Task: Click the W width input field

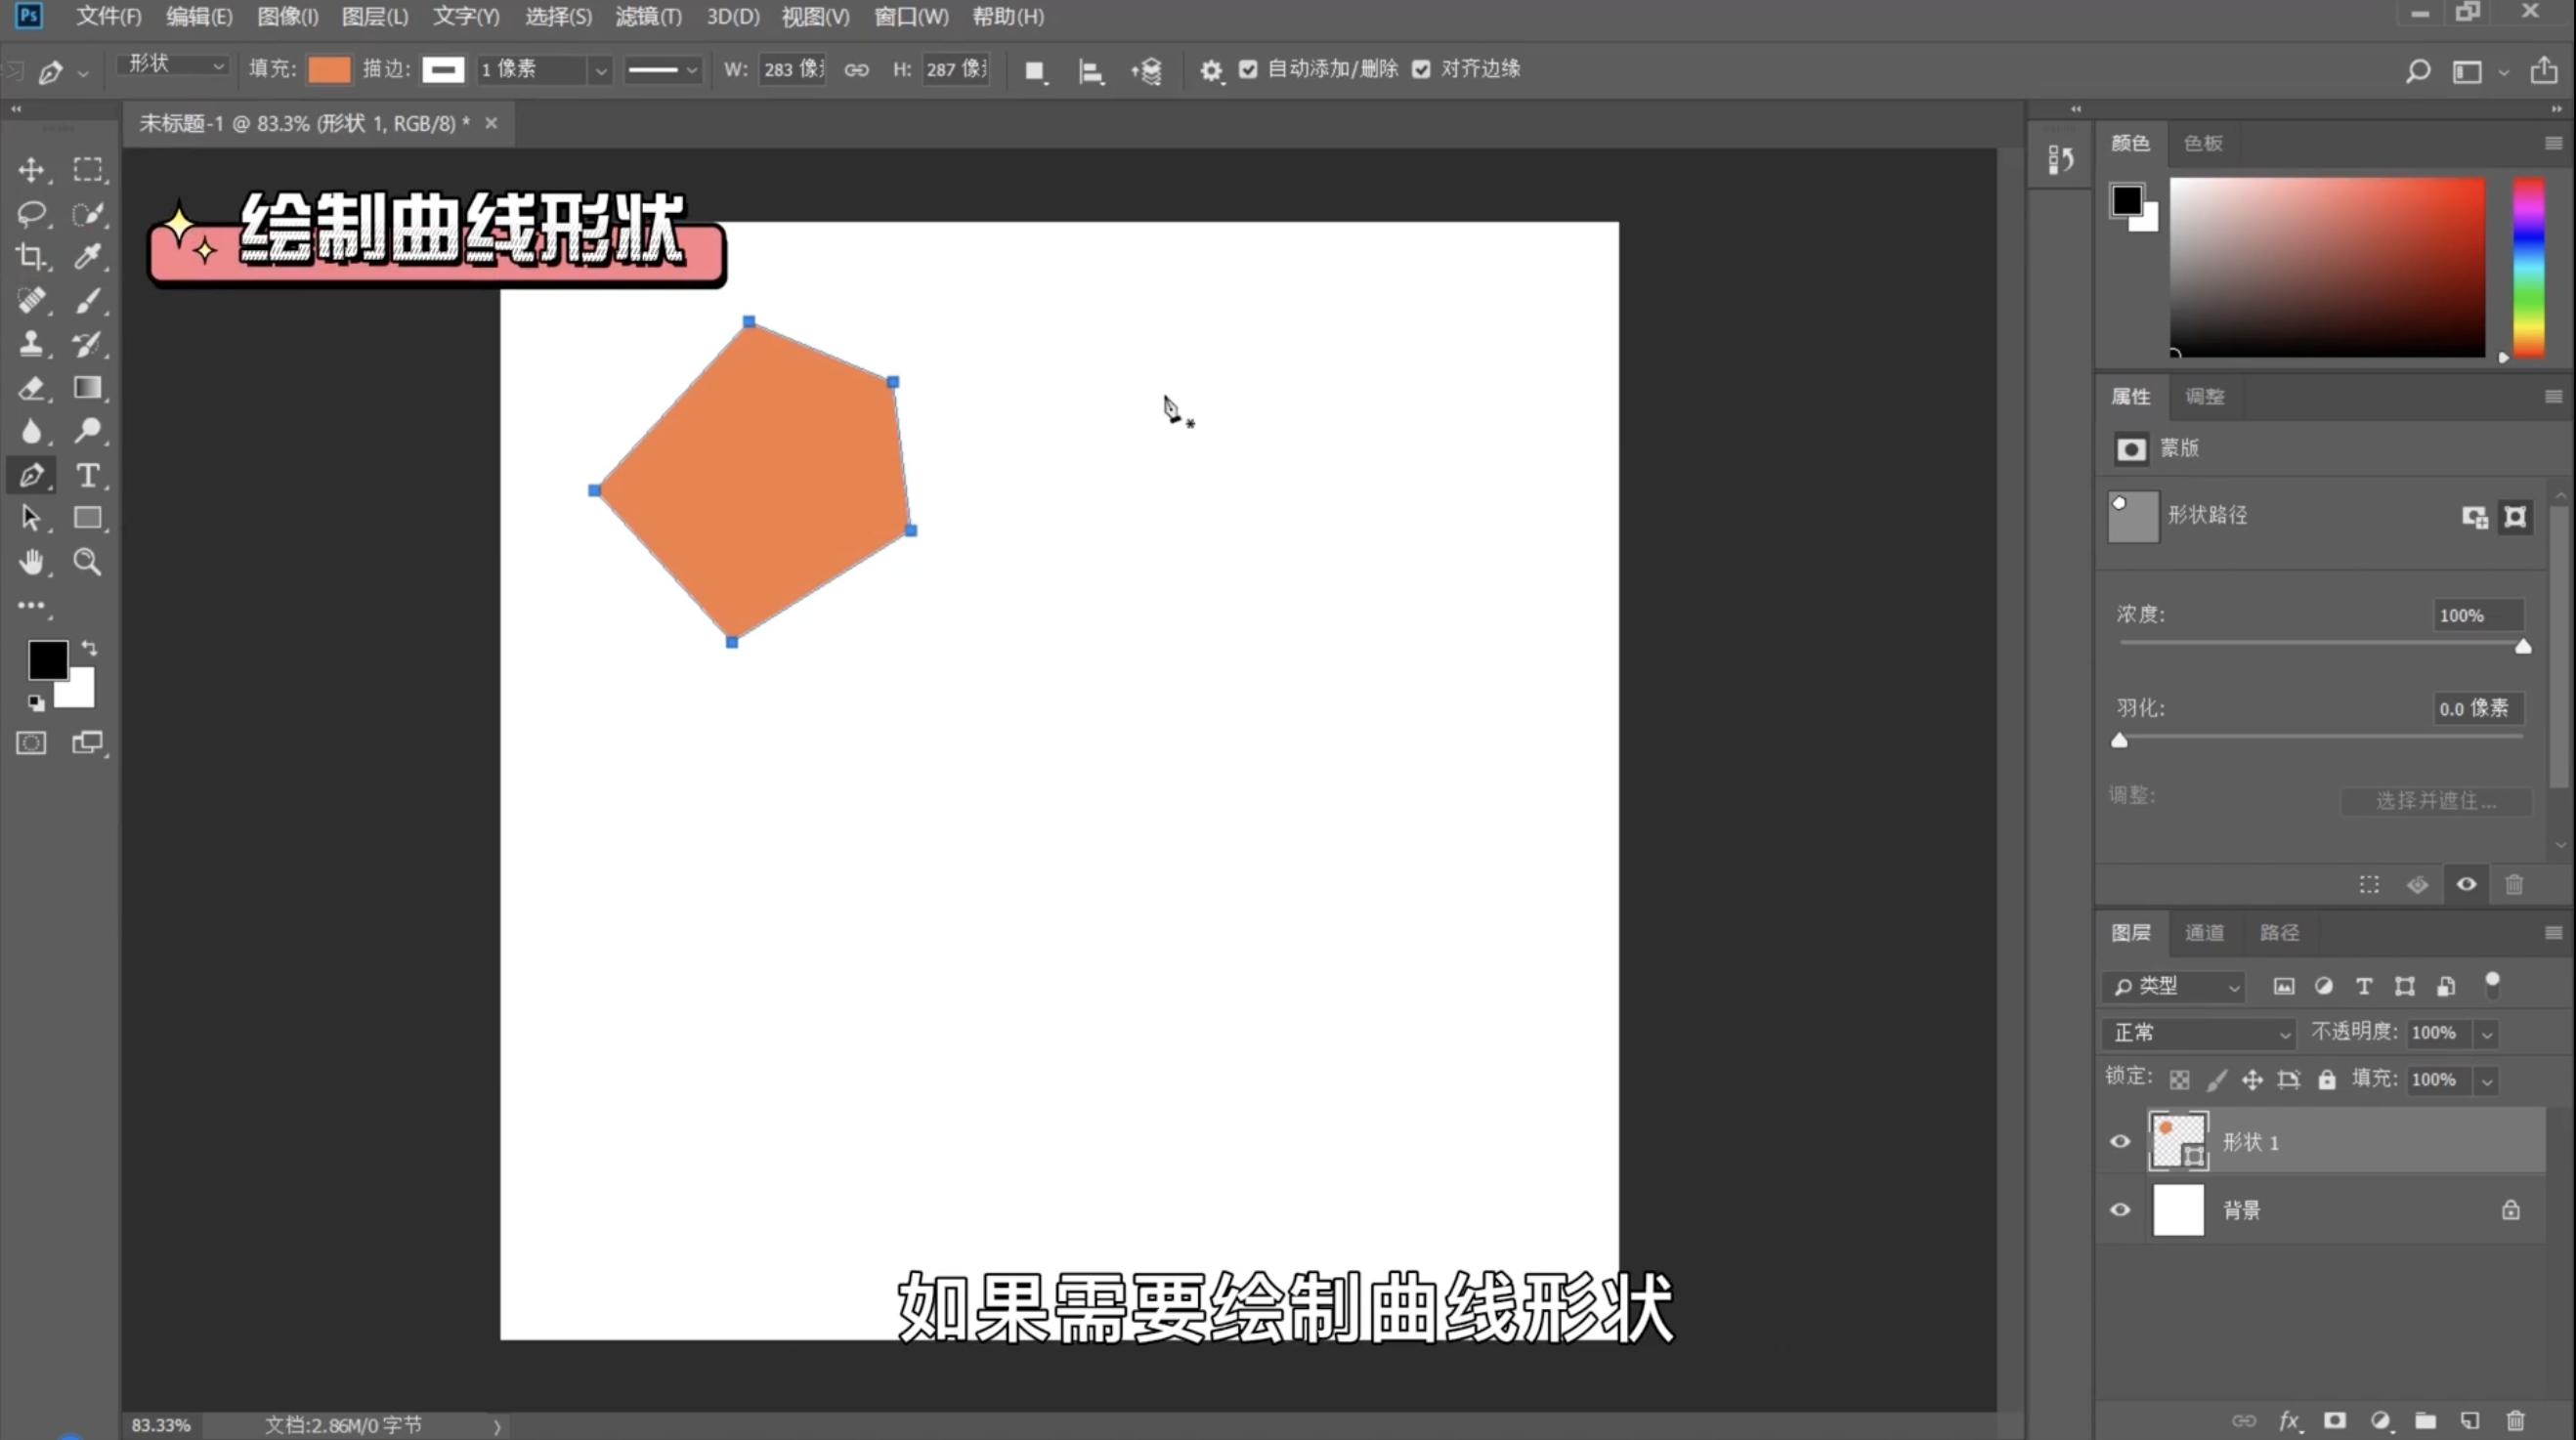Action: point(791,69)
